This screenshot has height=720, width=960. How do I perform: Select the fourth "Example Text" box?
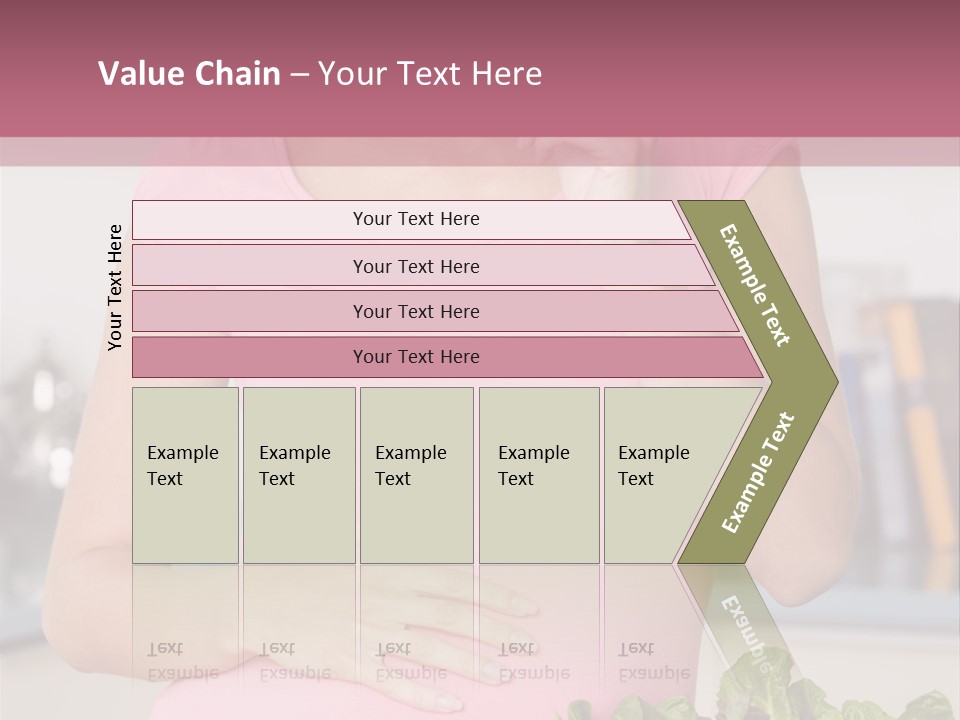pyautogui.click(x=539, y=475)
